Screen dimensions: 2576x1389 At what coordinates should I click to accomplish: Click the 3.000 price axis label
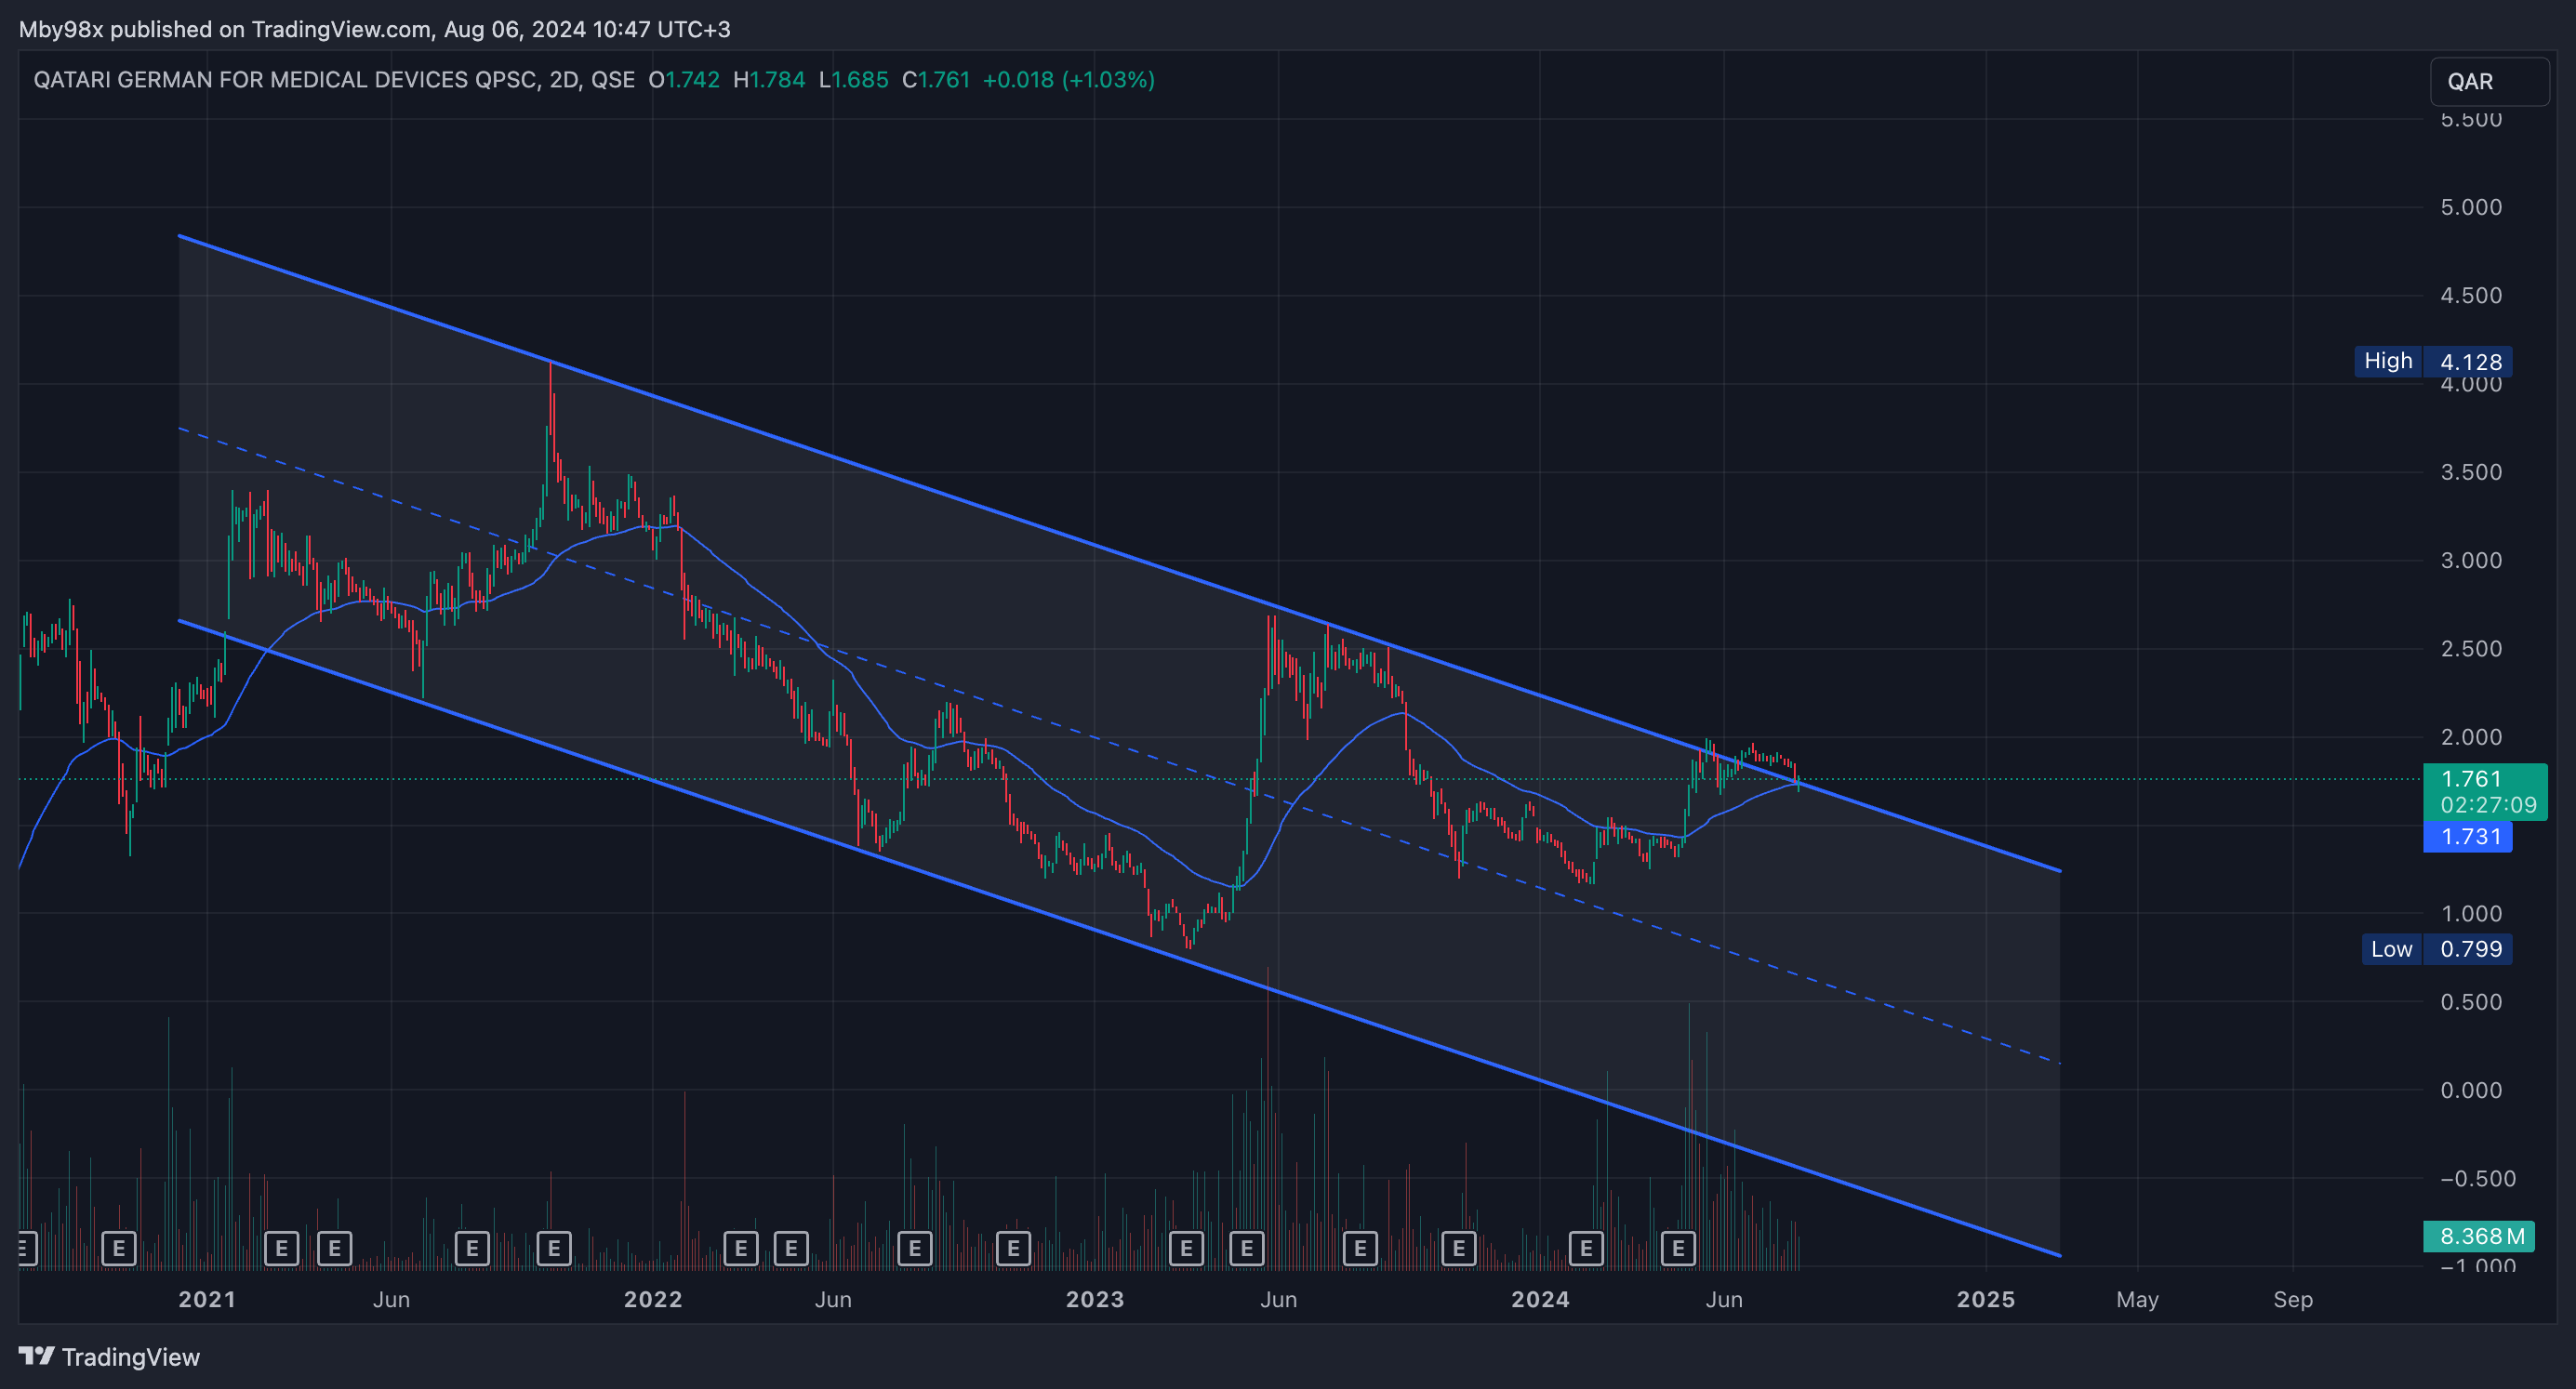2471,560
